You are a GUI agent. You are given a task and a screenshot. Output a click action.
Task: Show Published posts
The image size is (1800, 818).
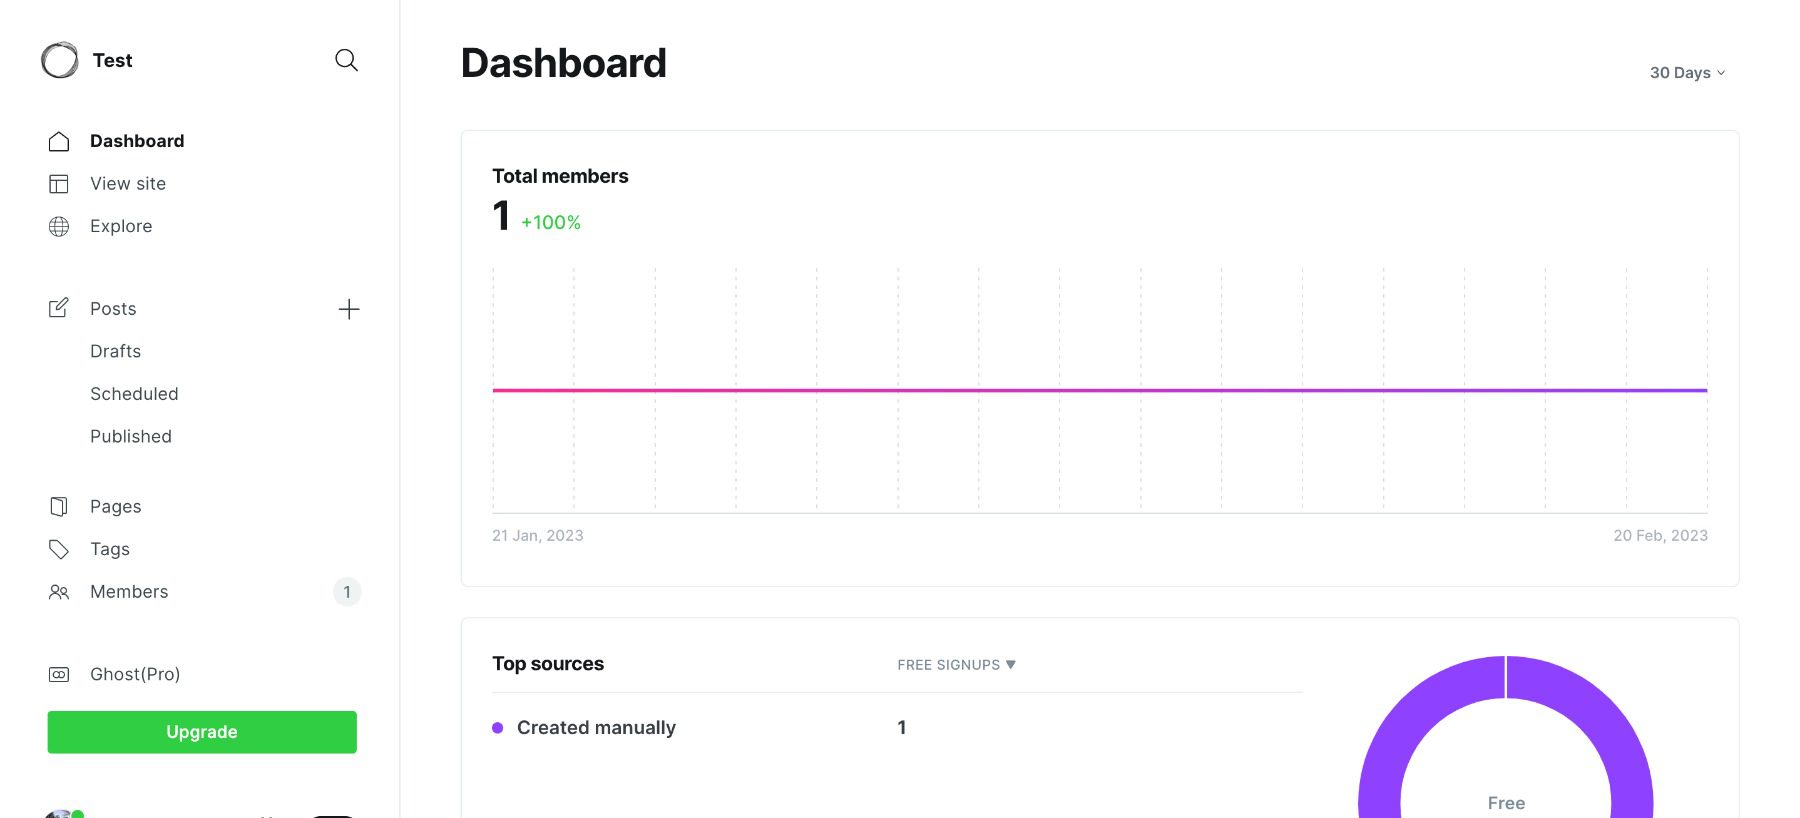pyautogui.click(x=131, y=436)
